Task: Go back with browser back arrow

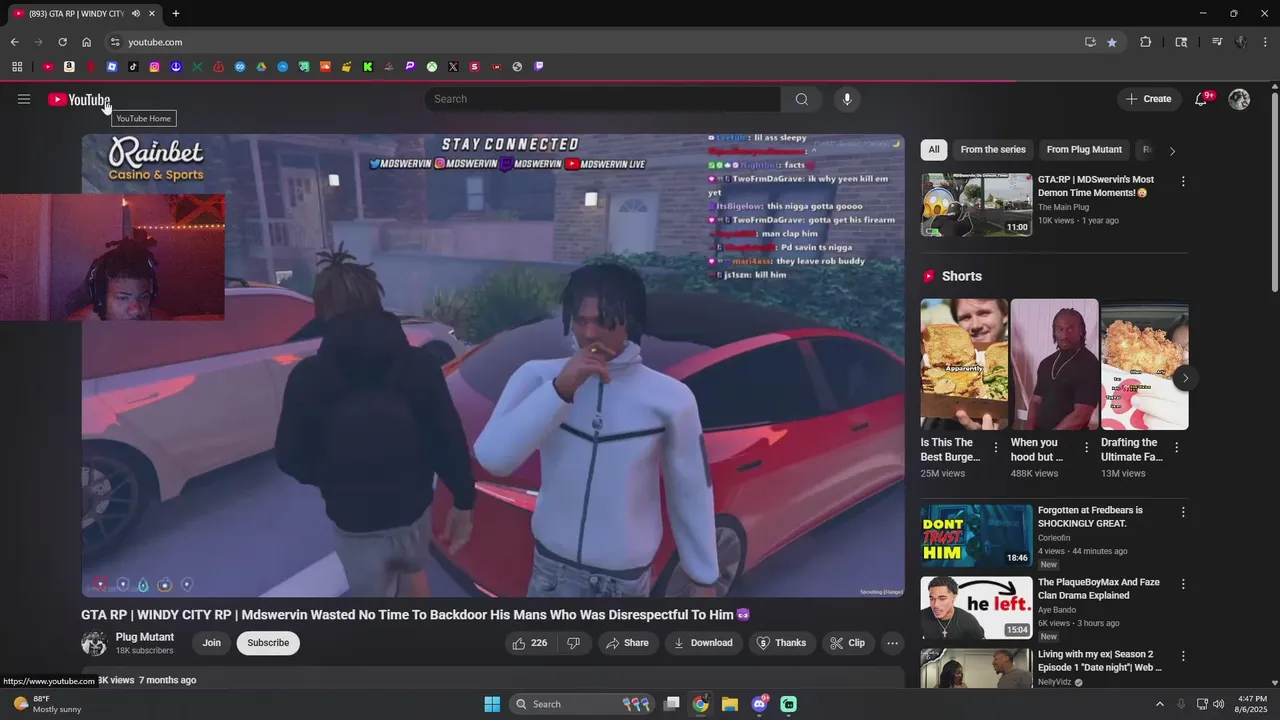Action: (15, 42)
